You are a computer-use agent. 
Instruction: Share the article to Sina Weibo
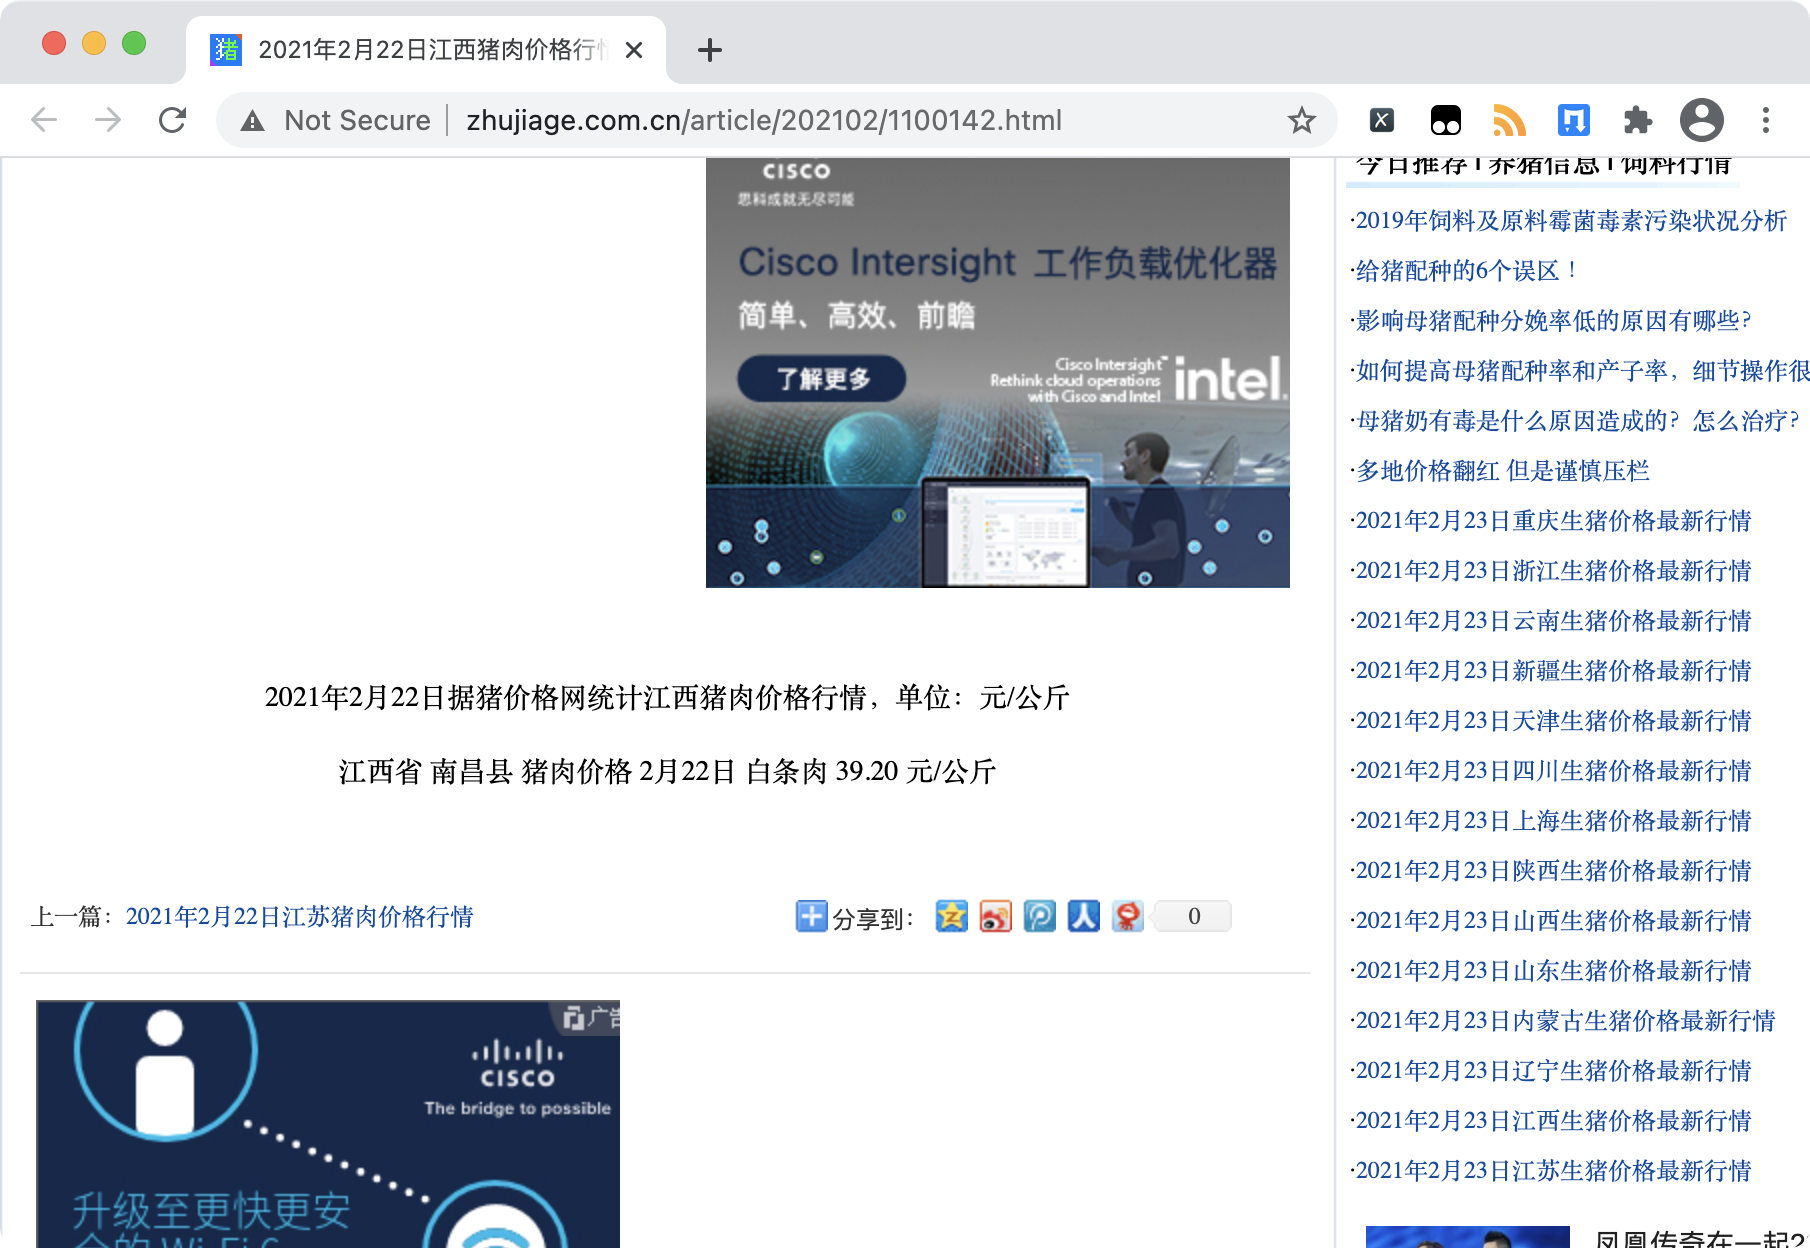(x=995, y=916)
